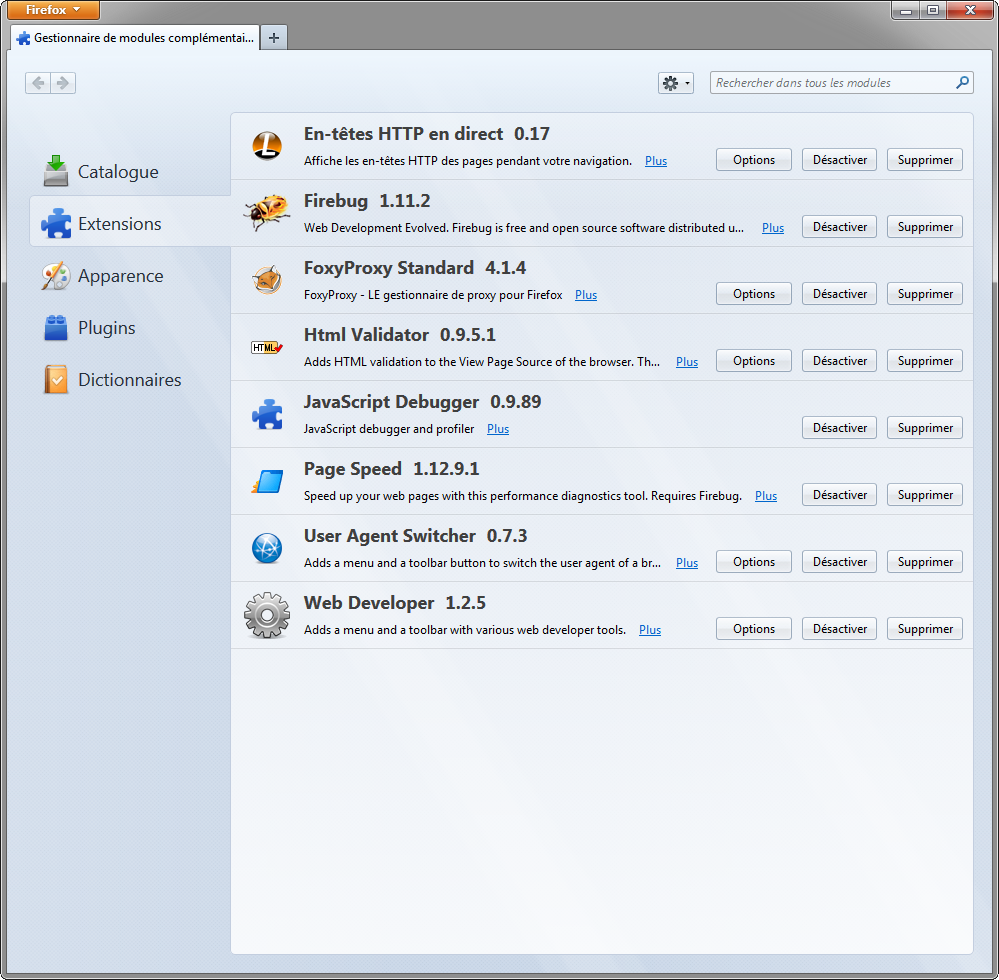Click the Plus link for Html Validator
The height and width of the screenshot is (980, 999).
(x=687, y=361)
